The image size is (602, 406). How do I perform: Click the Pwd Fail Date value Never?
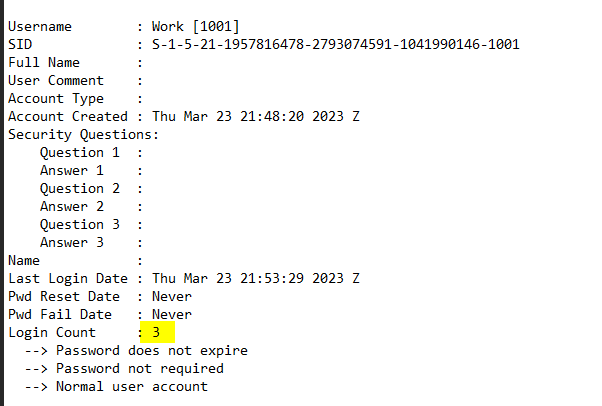point(172,314)
